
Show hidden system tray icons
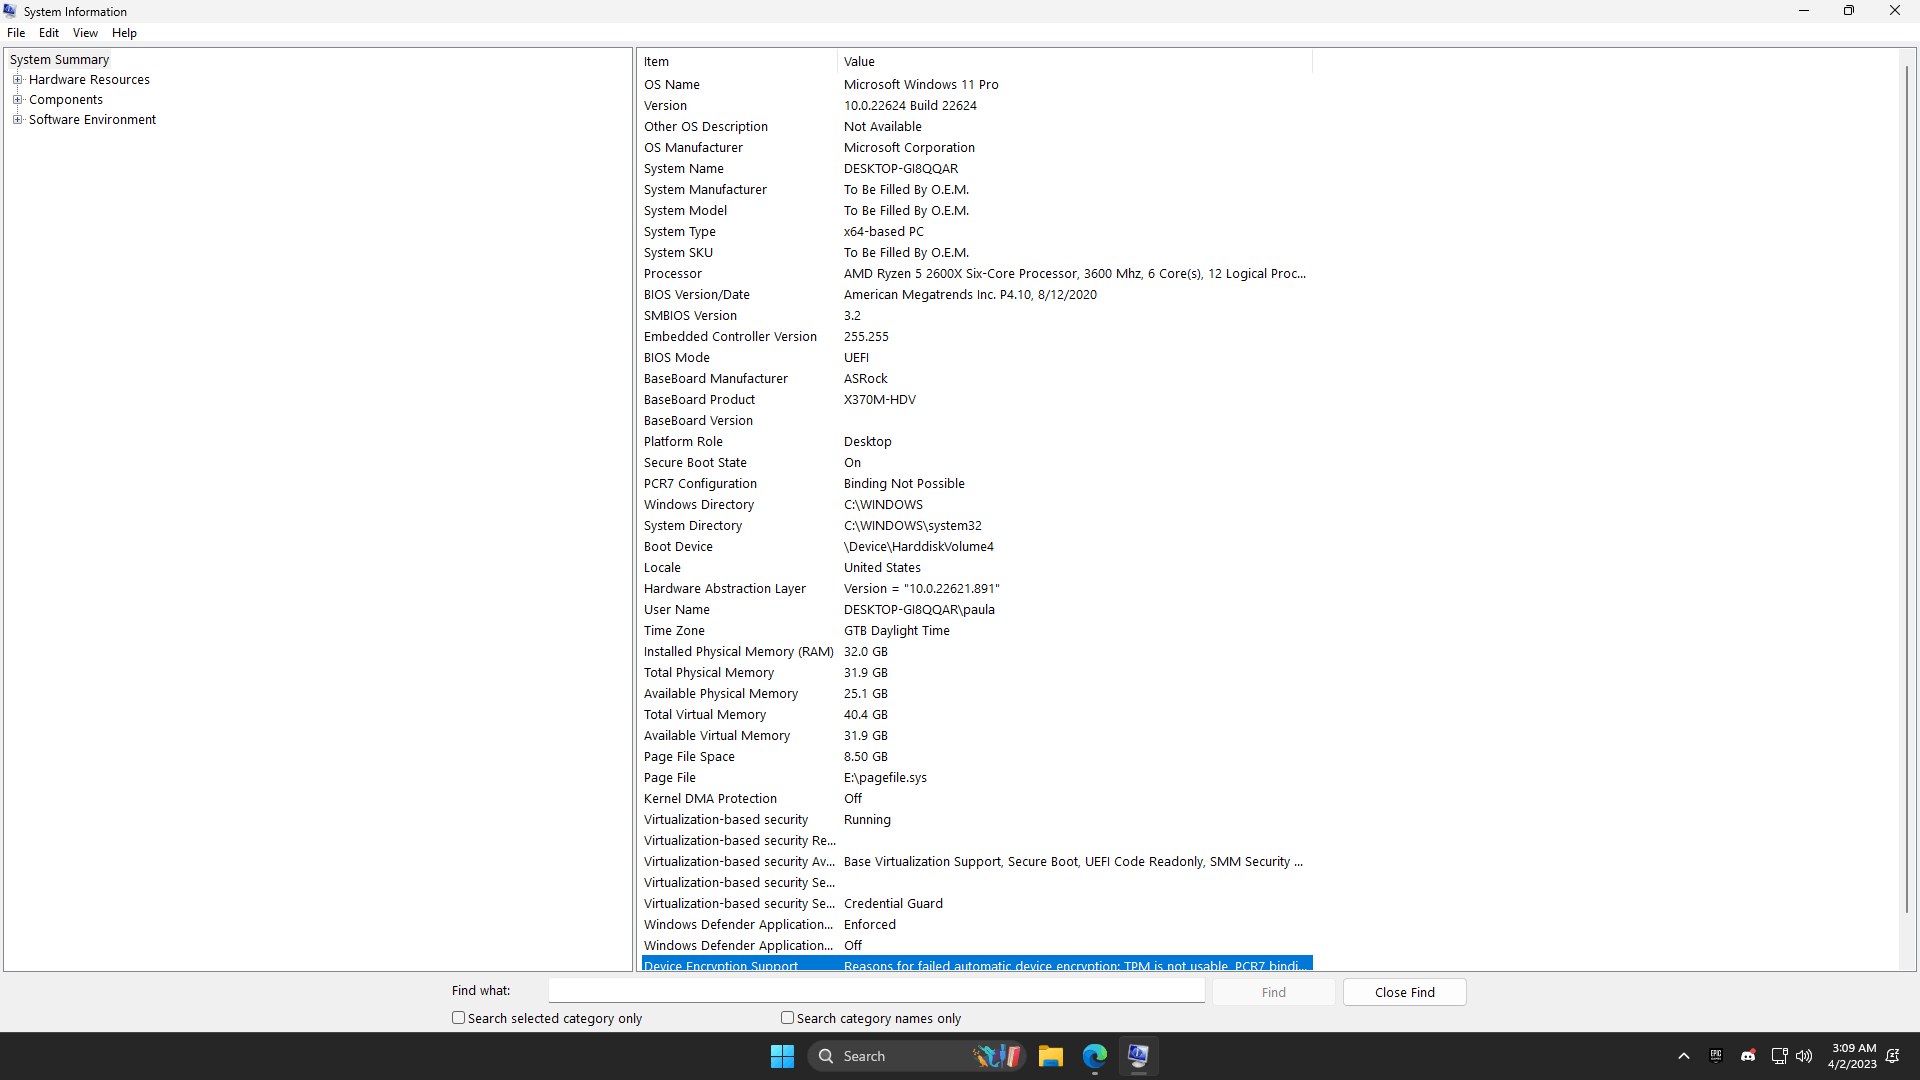(1684, 1056)
